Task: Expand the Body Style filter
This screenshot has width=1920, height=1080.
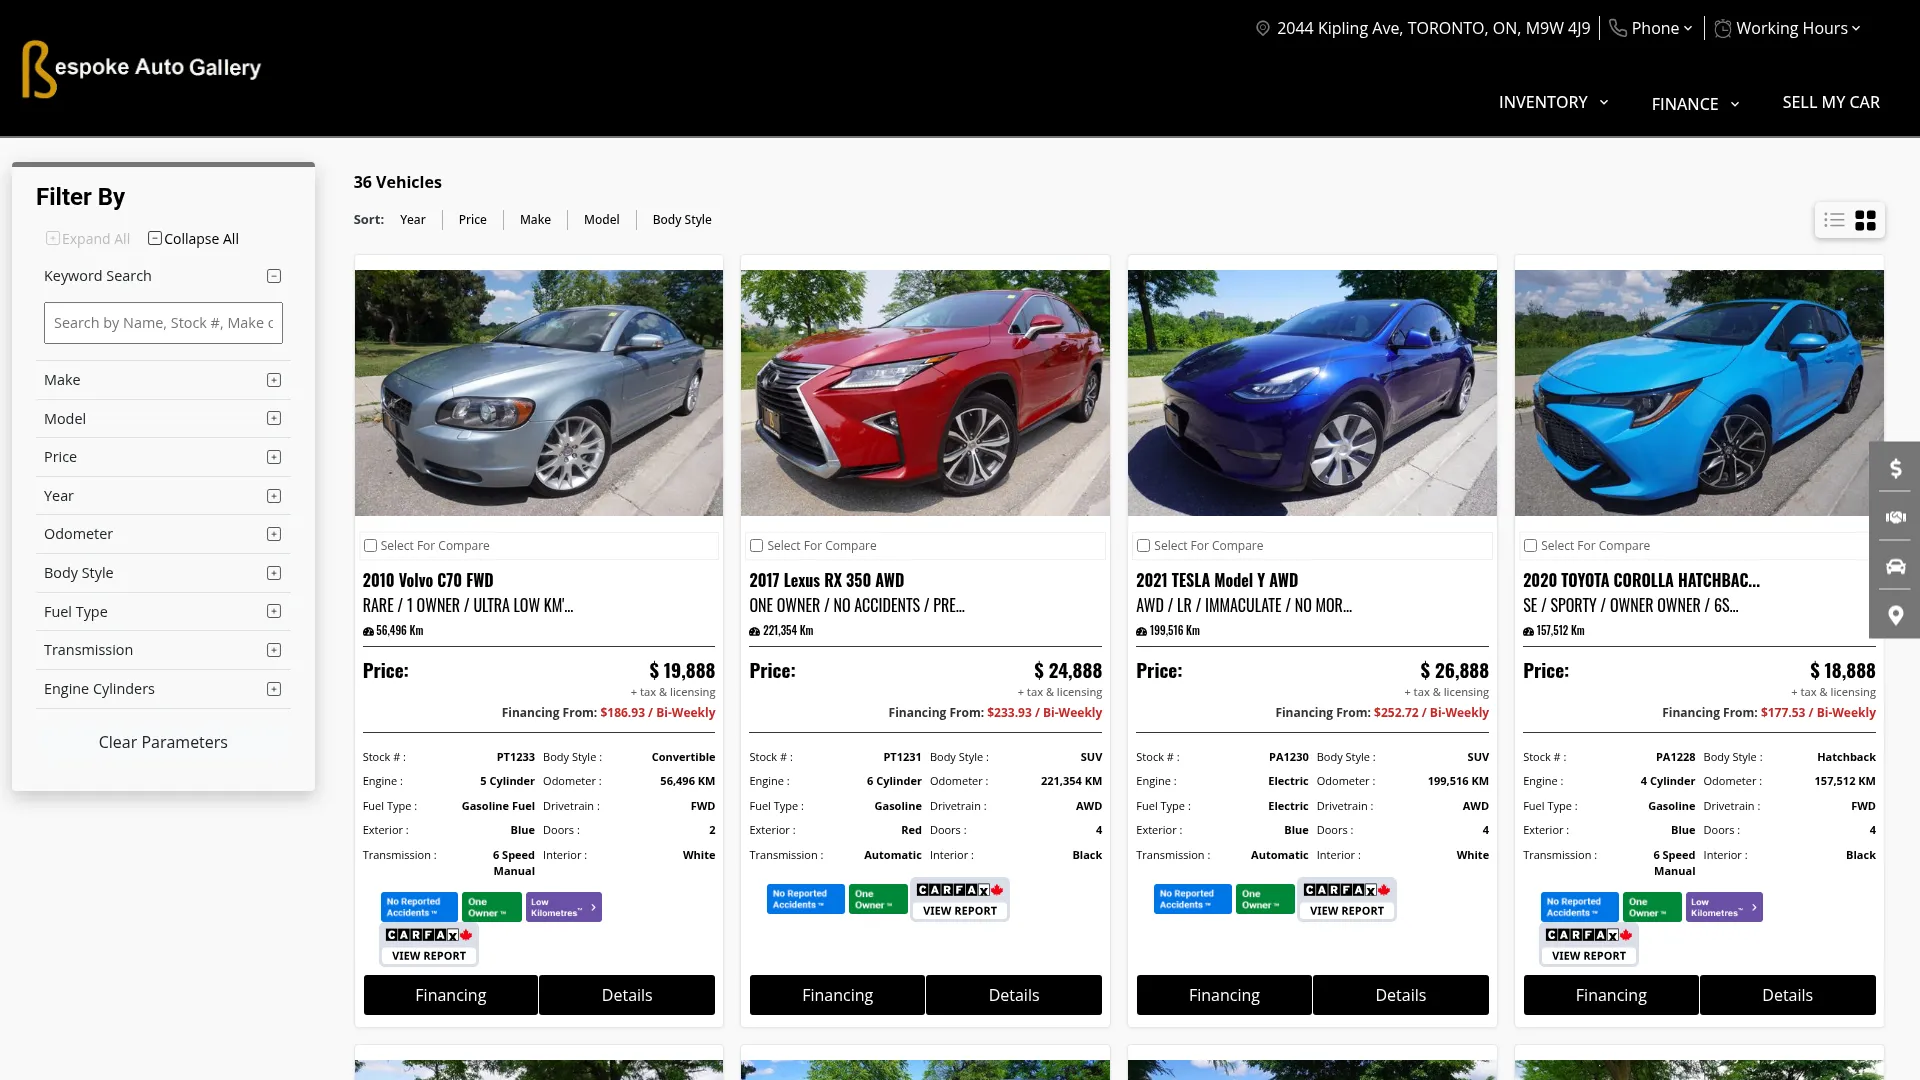Action: 274,573
